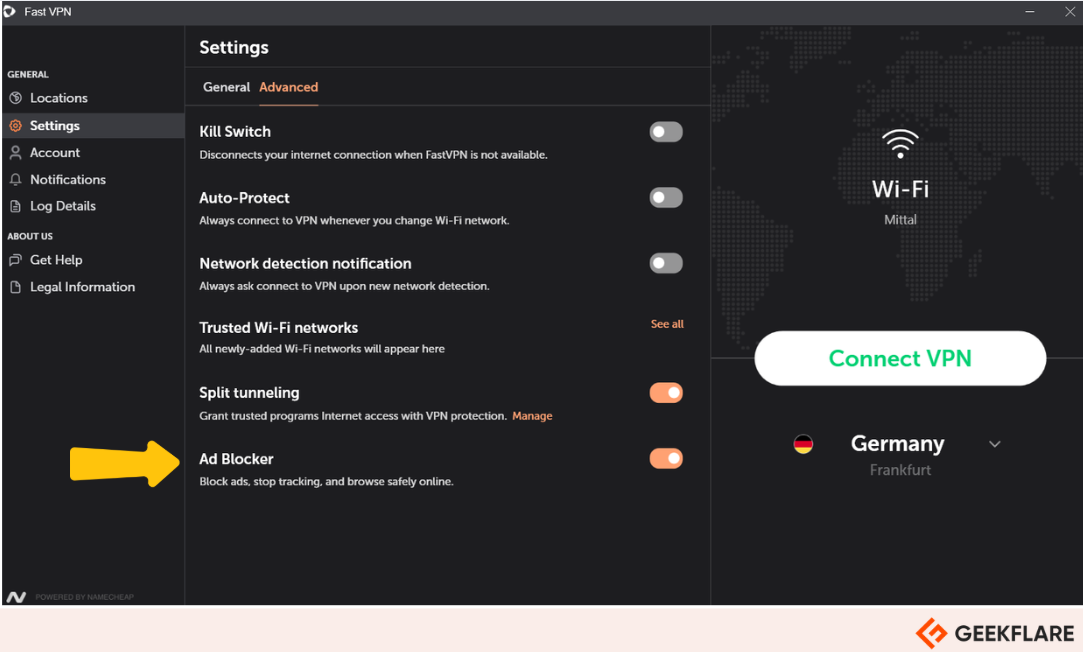See all Trusted Wi-Fi networks

click(667, 324)
